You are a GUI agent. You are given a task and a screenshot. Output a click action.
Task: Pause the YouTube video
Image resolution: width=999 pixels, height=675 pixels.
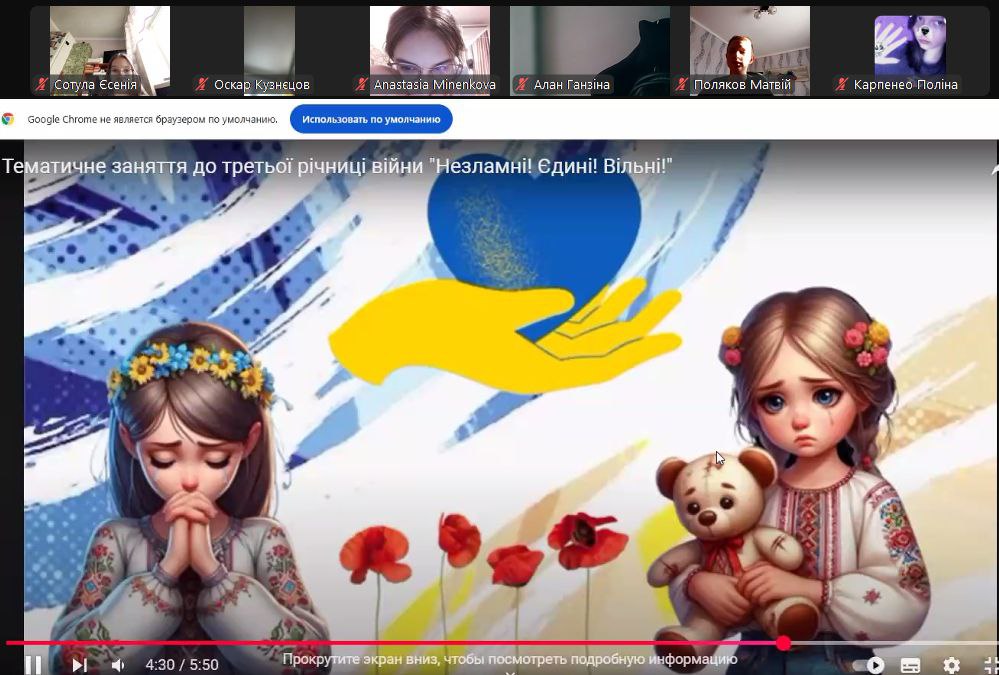point(33,664)
